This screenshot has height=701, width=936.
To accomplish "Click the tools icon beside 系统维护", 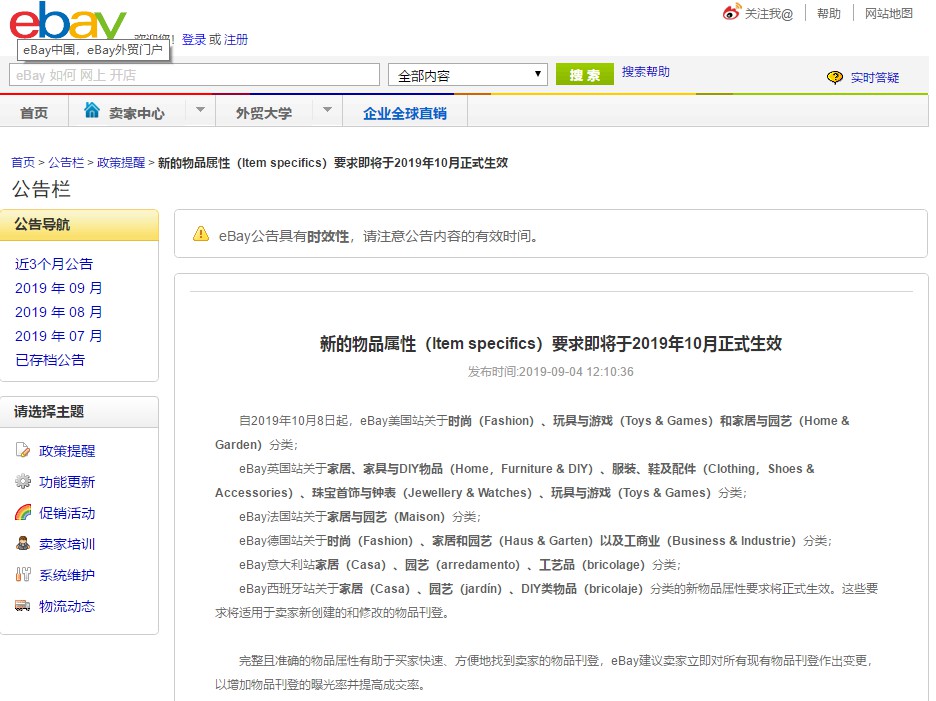I will point(23,574).
